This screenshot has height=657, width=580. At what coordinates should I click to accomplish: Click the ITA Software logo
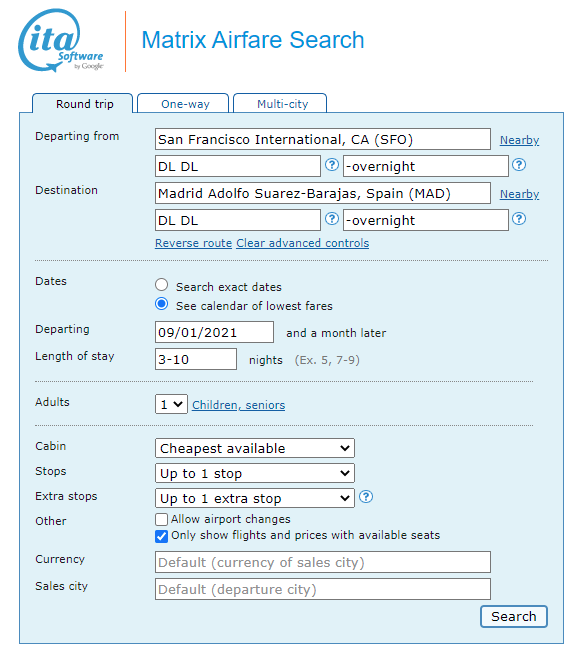pyautogui.click(x=61, y=41)
